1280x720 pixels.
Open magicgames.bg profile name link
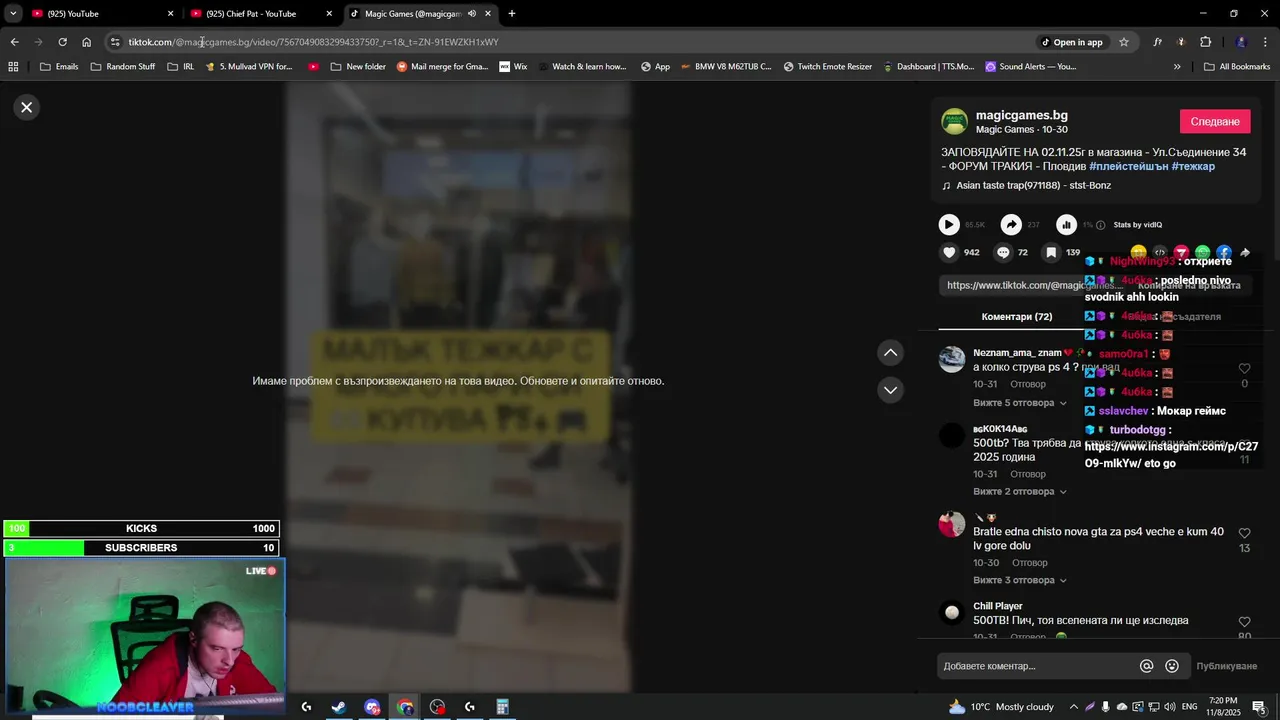[1021, 115]
